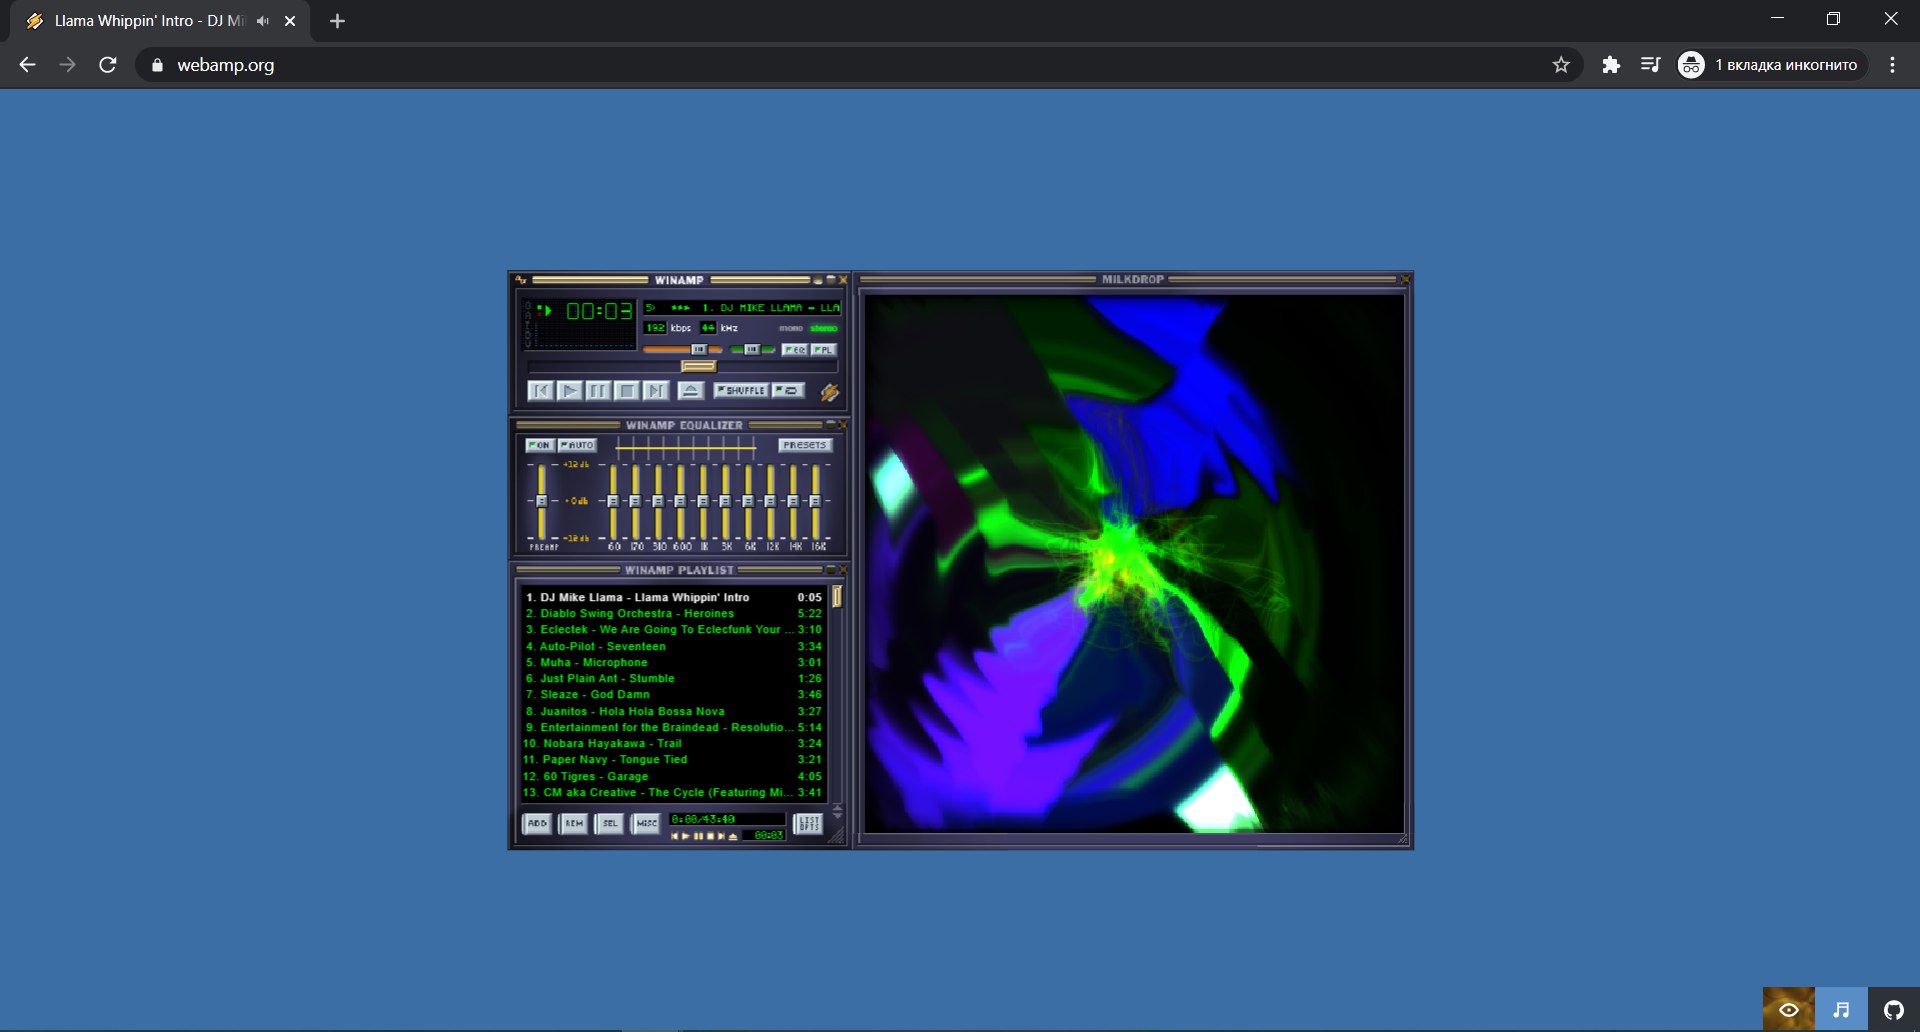Click the 60 Hz equalizer band slider
Screen dimensions: 1920x1032
(613, 501)
